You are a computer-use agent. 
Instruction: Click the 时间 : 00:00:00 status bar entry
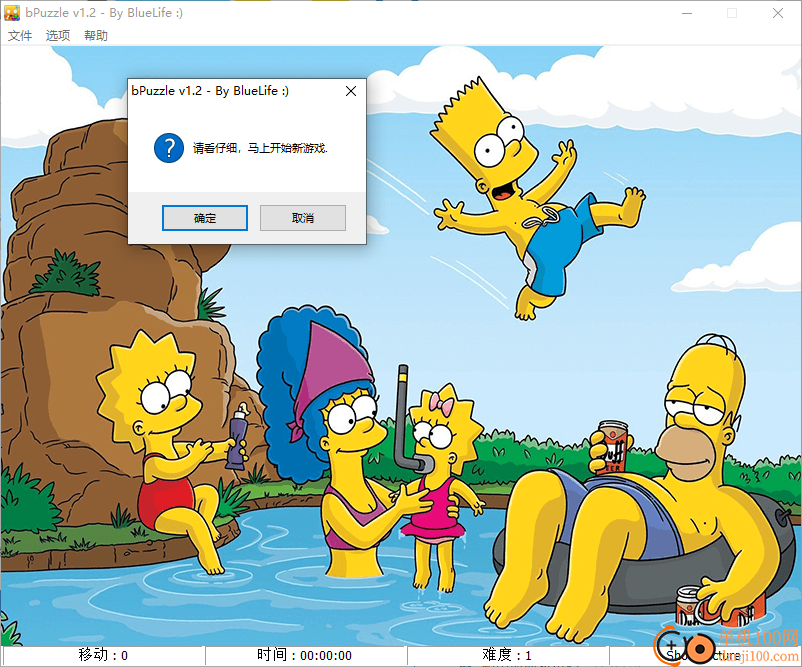pos(305,655)
